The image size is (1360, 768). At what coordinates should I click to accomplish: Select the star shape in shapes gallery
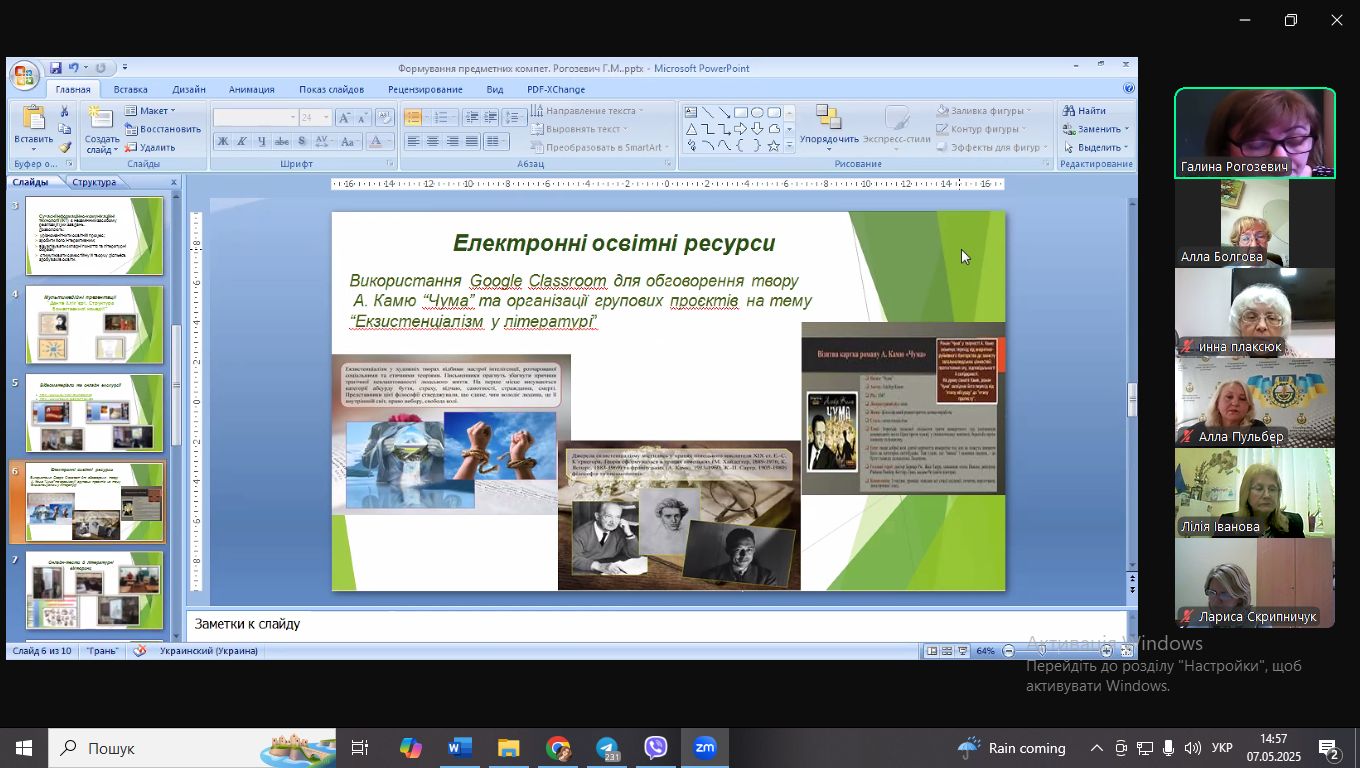click(773, 146)
